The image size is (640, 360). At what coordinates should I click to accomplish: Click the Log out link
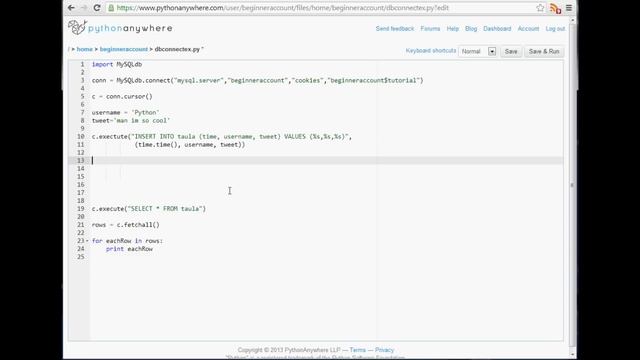point(555,29)
